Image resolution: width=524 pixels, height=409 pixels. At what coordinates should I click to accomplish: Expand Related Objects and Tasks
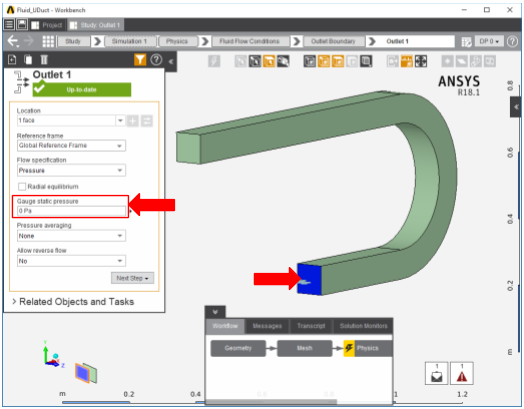[x=73, y=301]
